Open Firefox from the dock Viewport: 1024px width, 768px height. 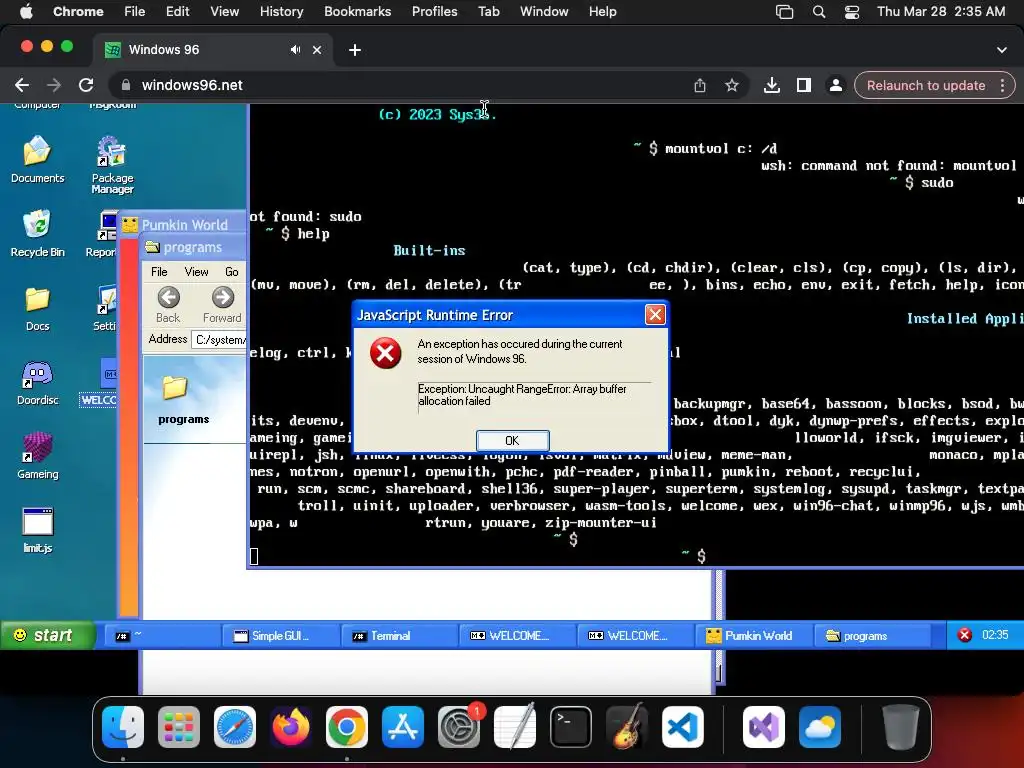coord(291,727)
